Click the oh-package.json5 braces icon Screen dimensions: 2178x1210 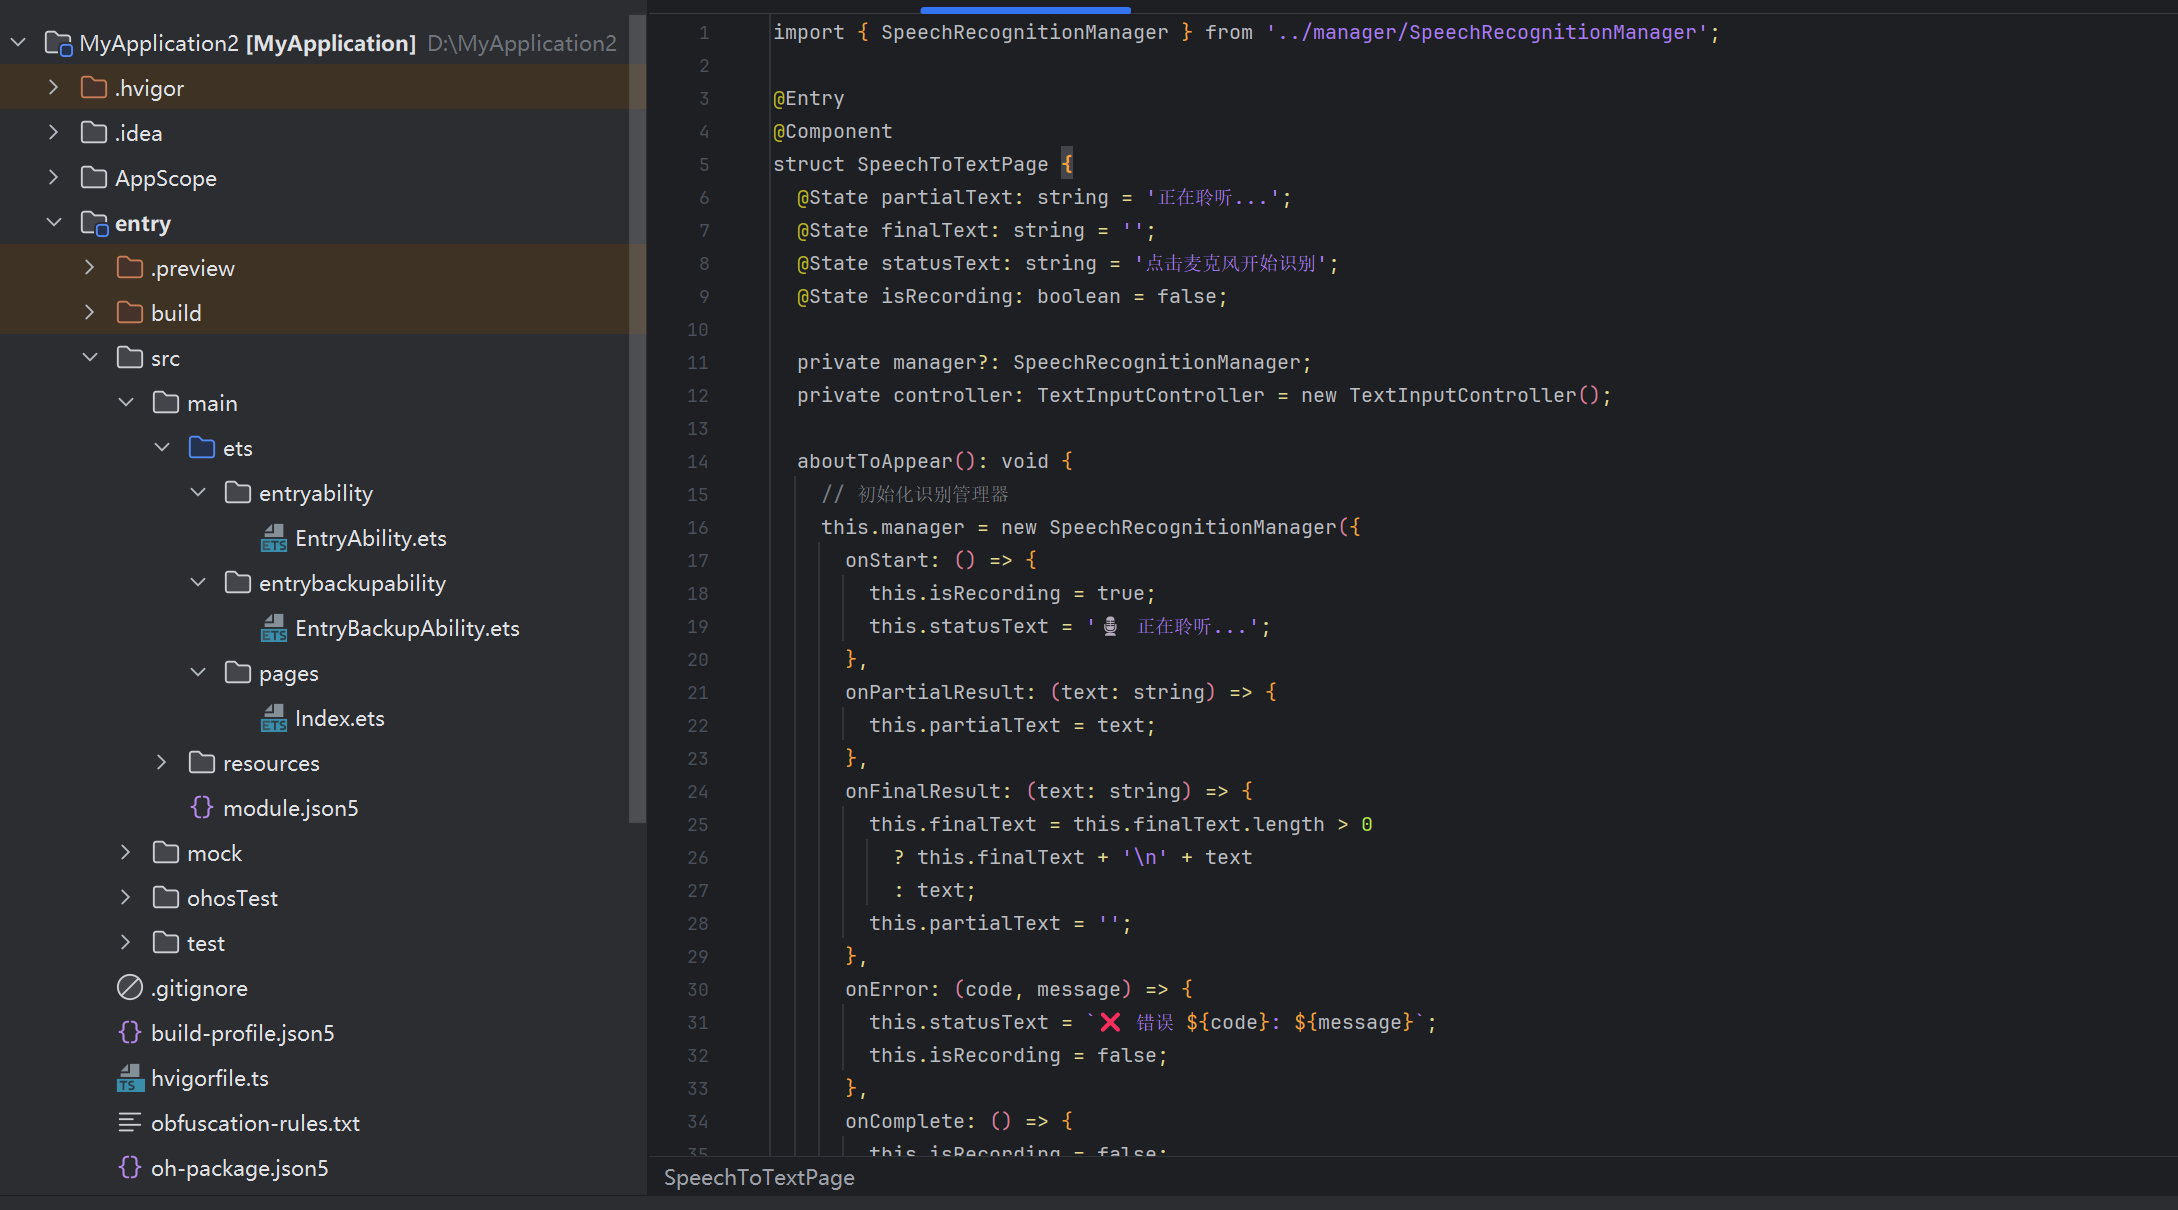point(130,1168)
